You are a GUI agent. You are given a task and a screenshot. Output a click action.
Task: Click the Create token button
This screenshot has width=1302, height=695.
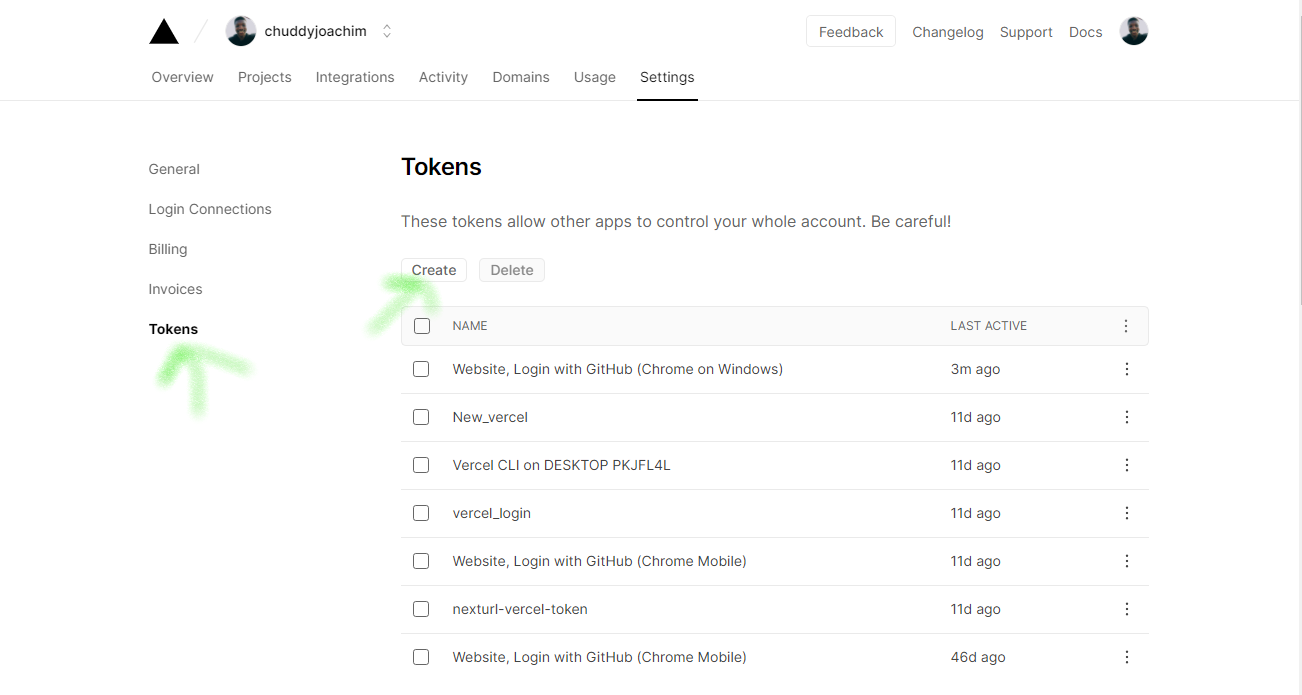434,270
